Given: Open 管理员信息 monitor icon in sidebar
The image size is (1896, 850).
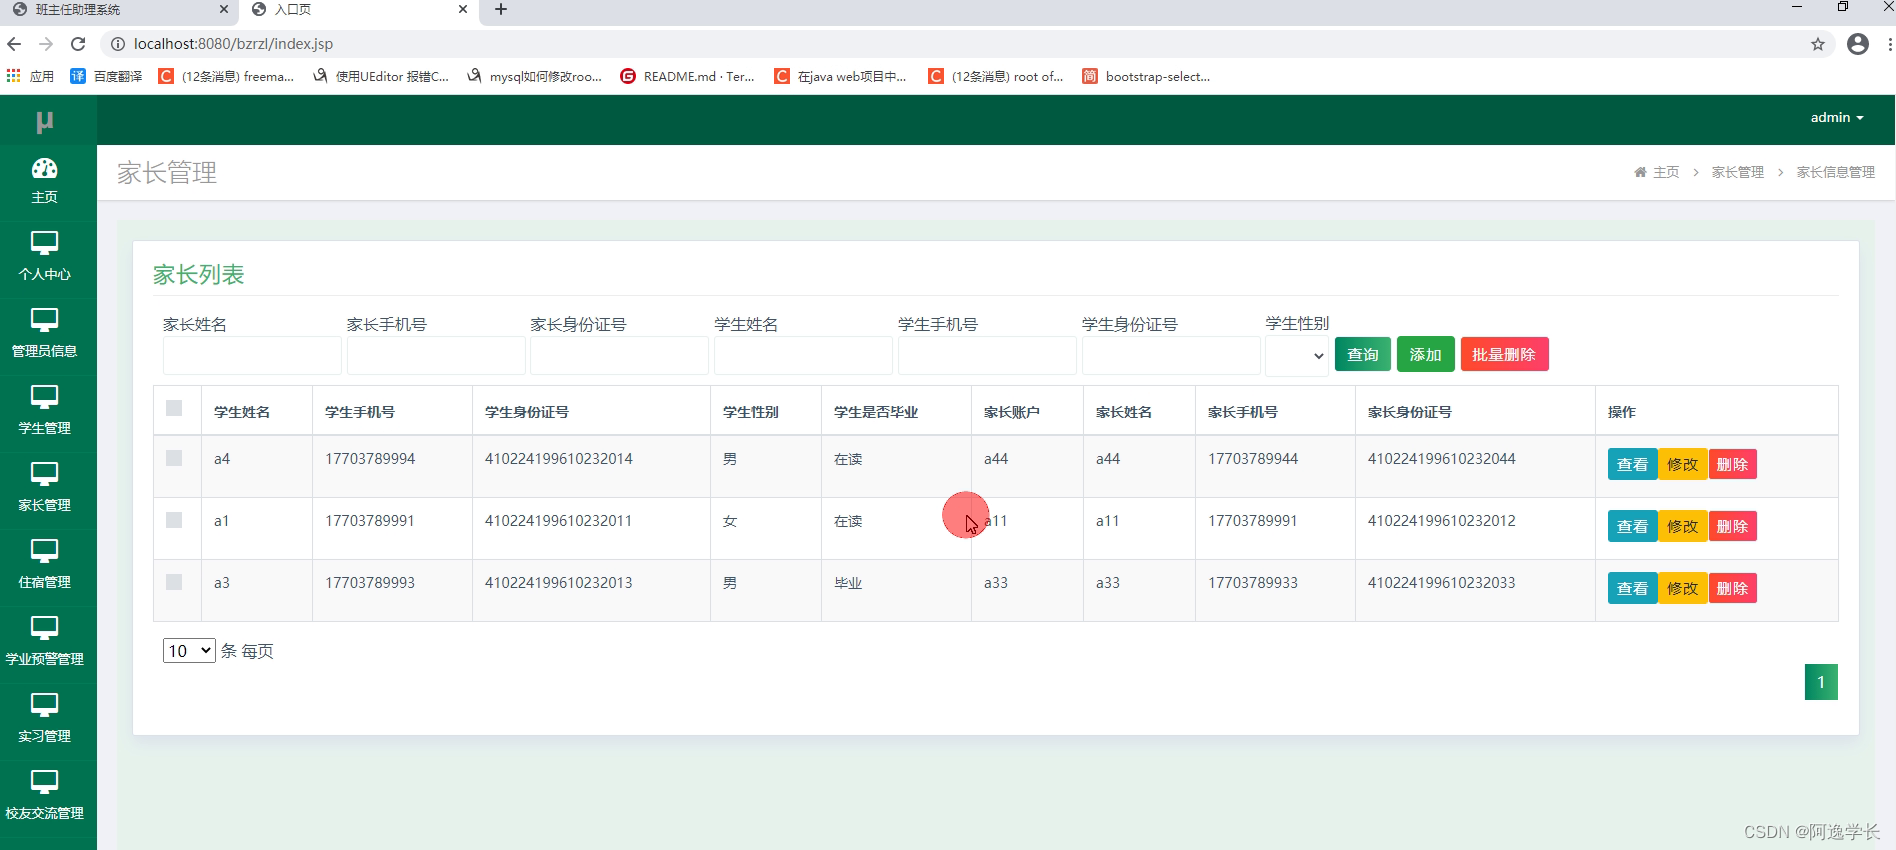Looking at the screenshot, I should tap(44, 320).
